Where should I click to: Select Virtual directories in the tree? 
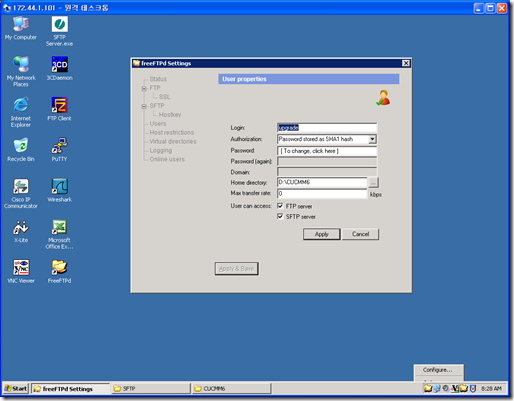click(x=173, y=142)
